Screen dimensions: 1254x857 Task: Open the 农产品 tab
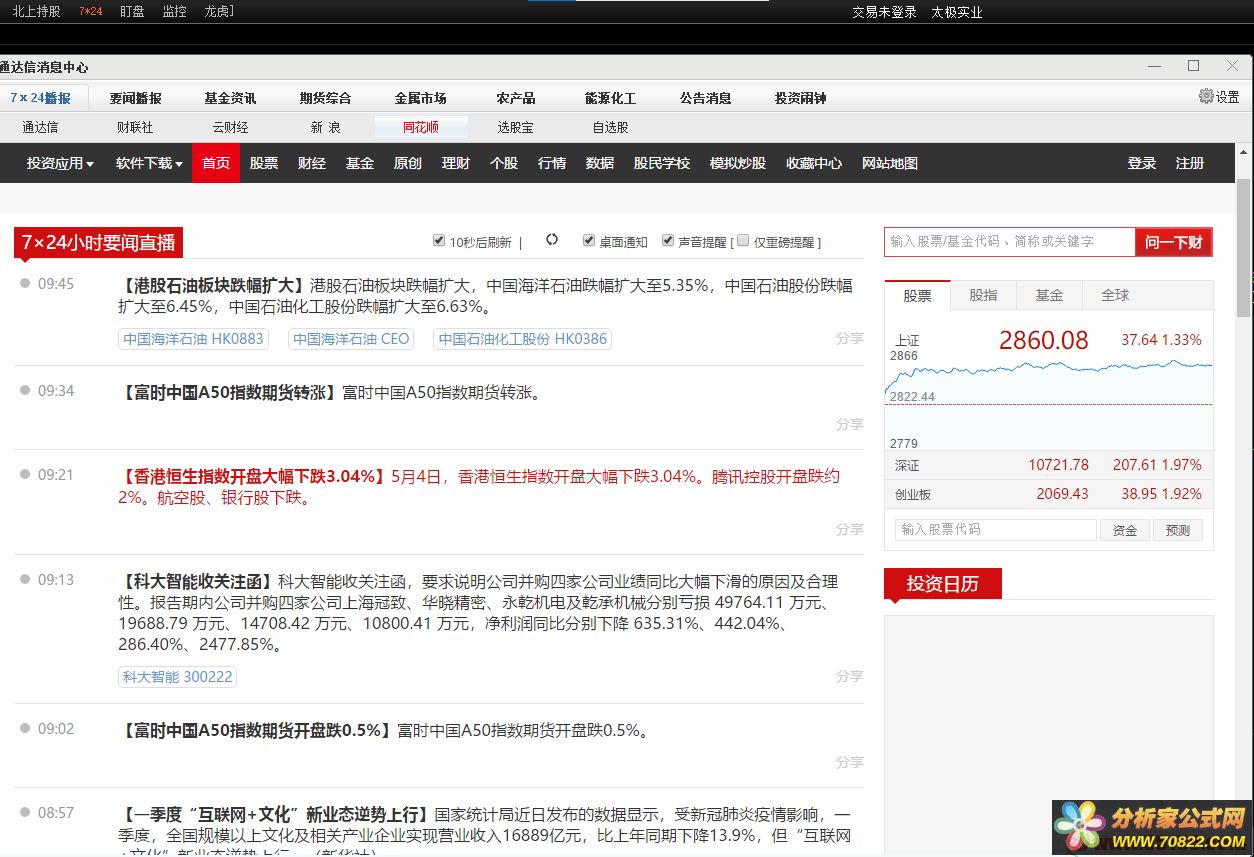click(x=515, y=98)
